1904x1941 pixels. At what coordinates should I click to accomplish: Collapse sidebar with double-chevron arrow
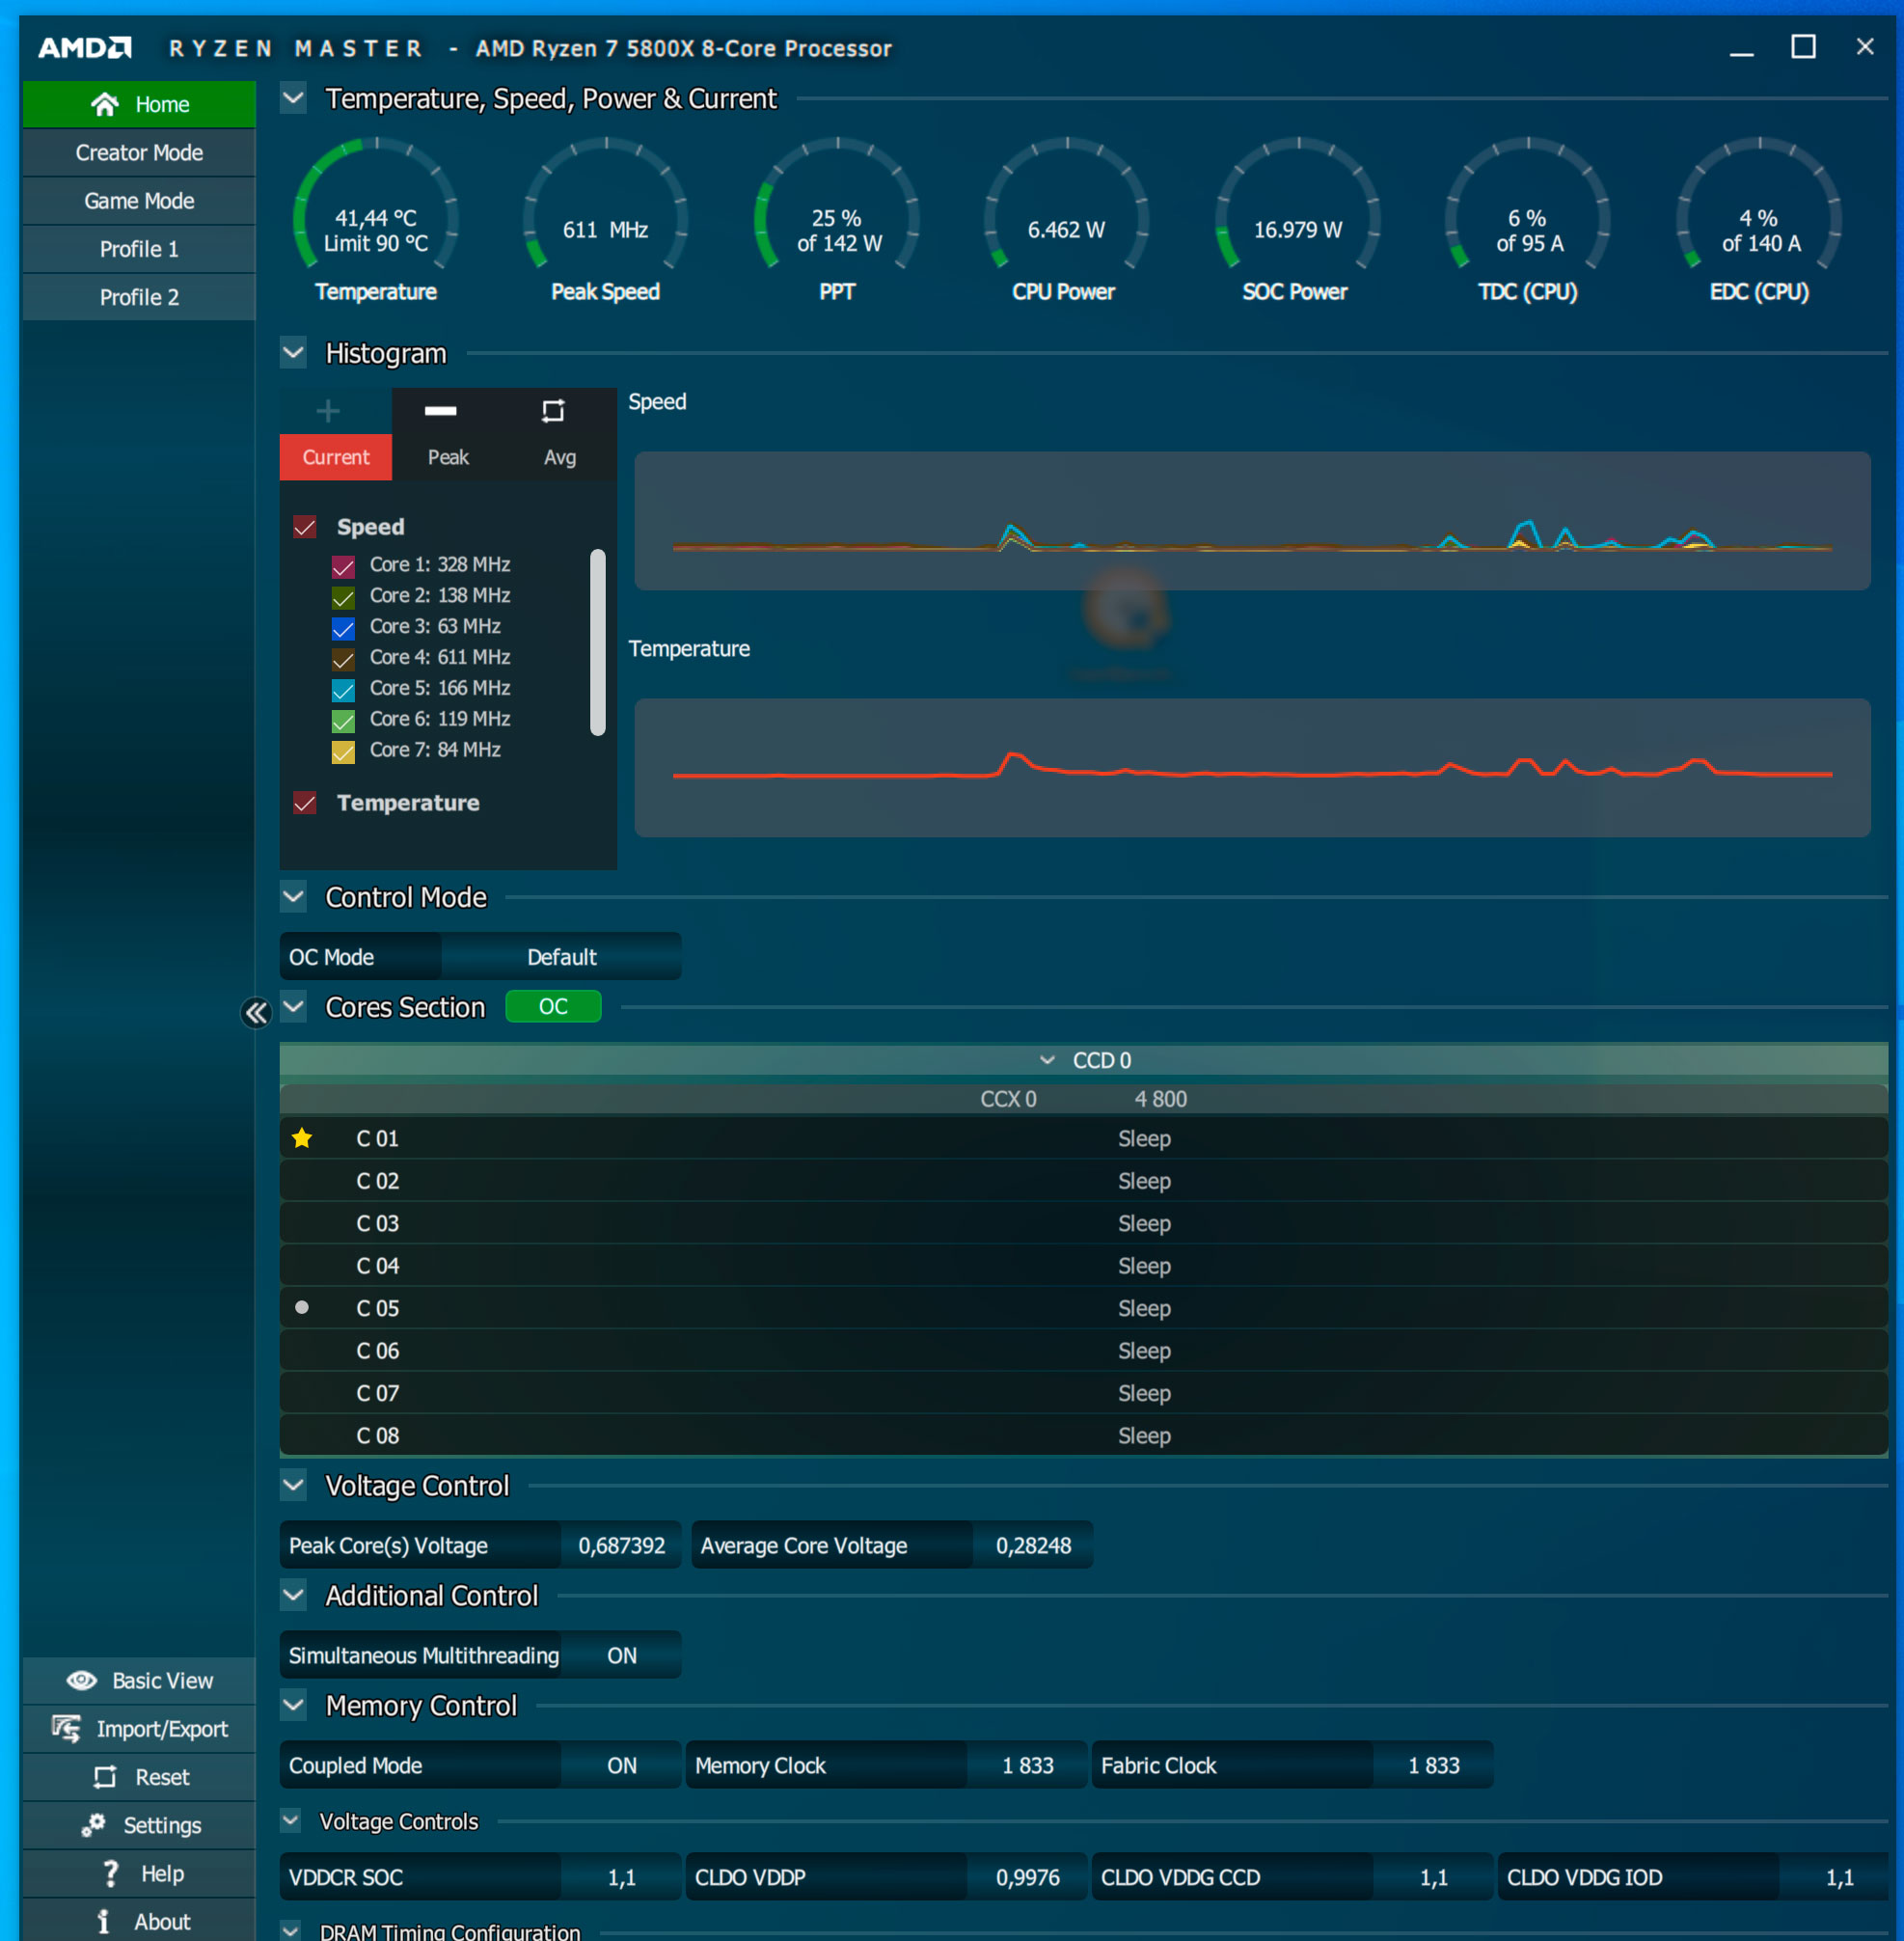[256, 1013]
